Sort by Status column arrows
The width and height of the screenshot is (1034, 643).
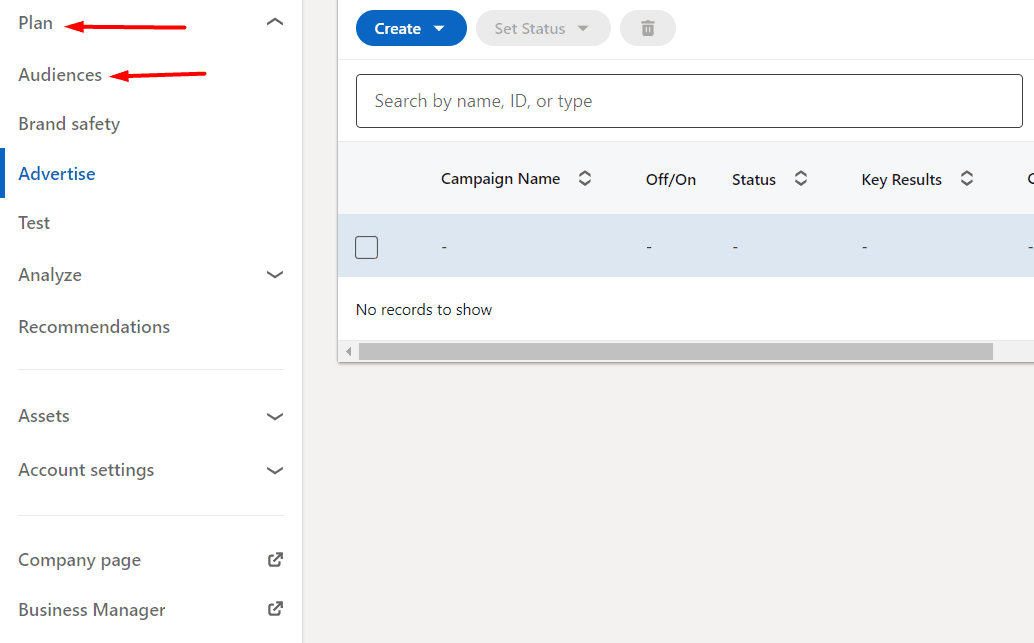pos(801,179)
